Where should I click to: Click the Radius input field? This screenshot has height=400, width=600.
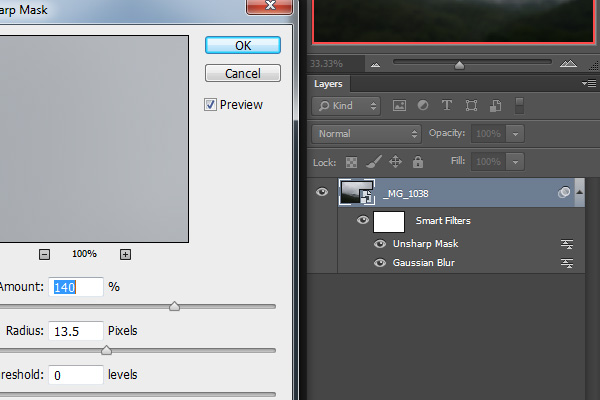pyautogui.click(x=76, y=331)
